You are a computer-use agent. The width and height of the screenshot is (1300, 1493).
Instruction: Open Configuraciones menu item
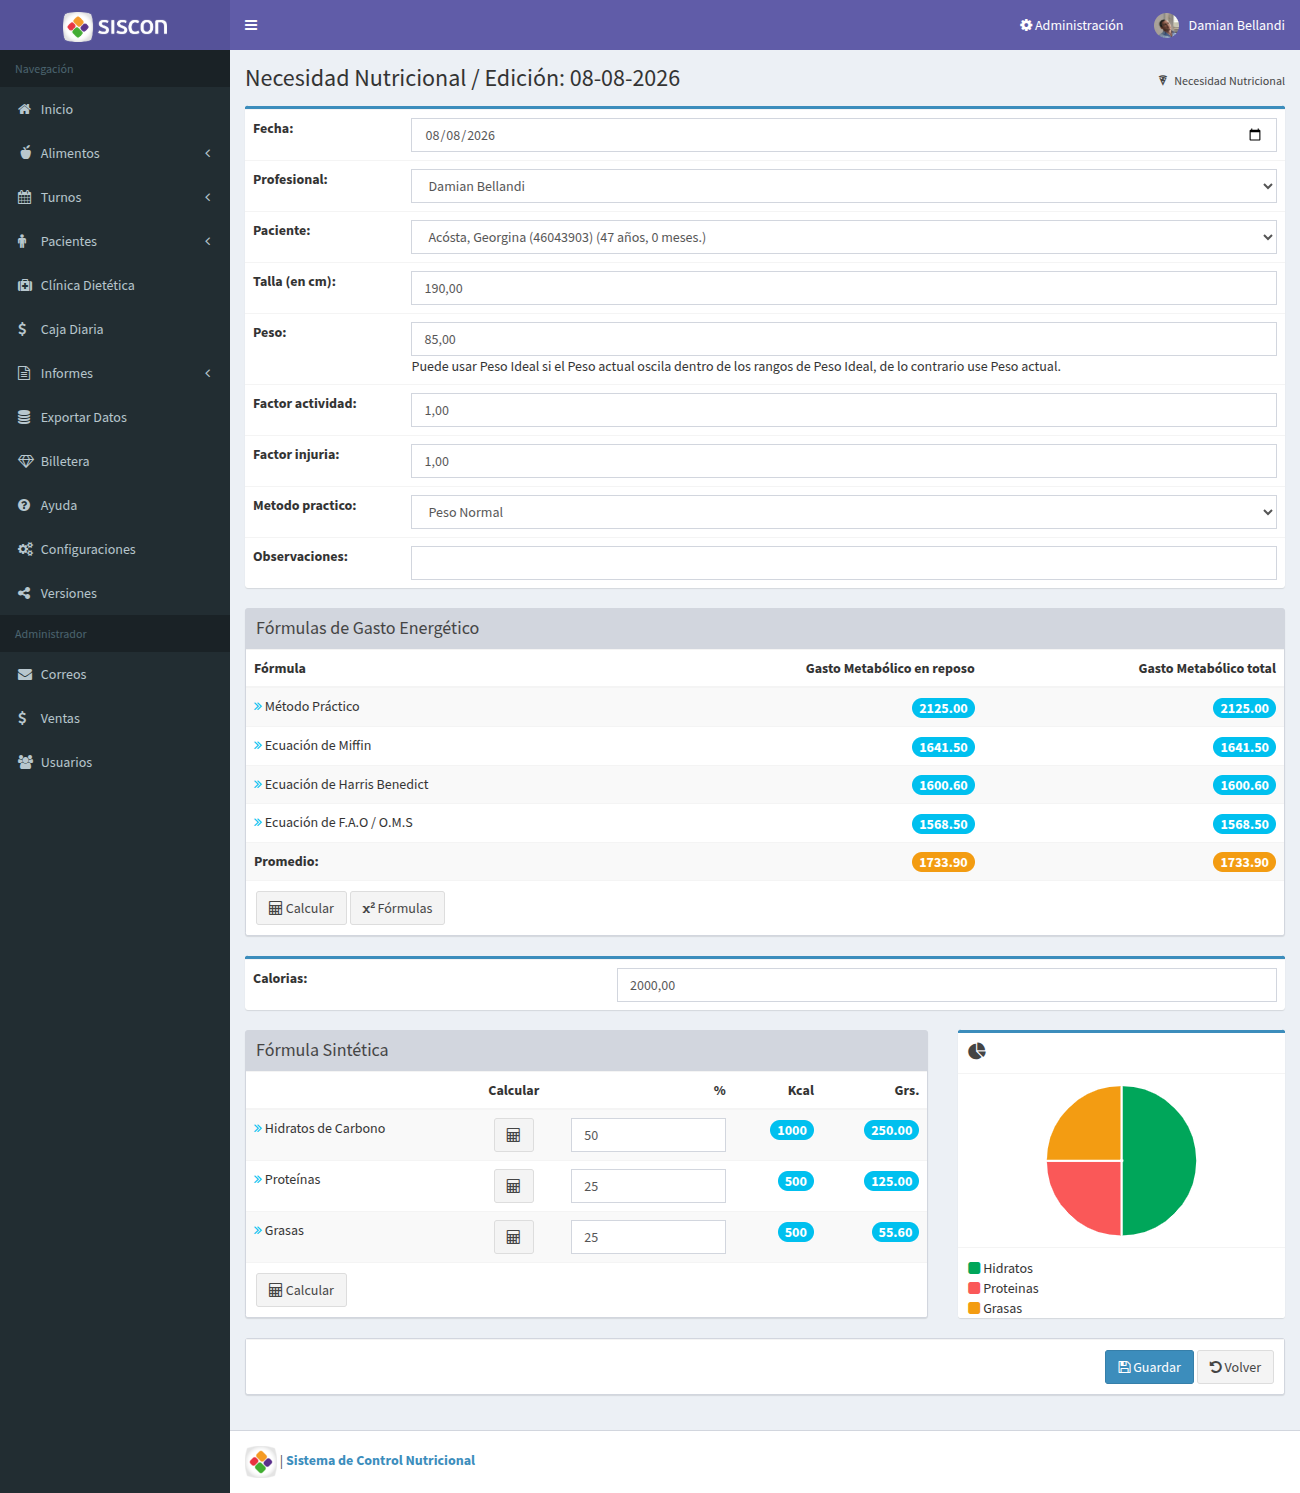click(x=115, y=549)
